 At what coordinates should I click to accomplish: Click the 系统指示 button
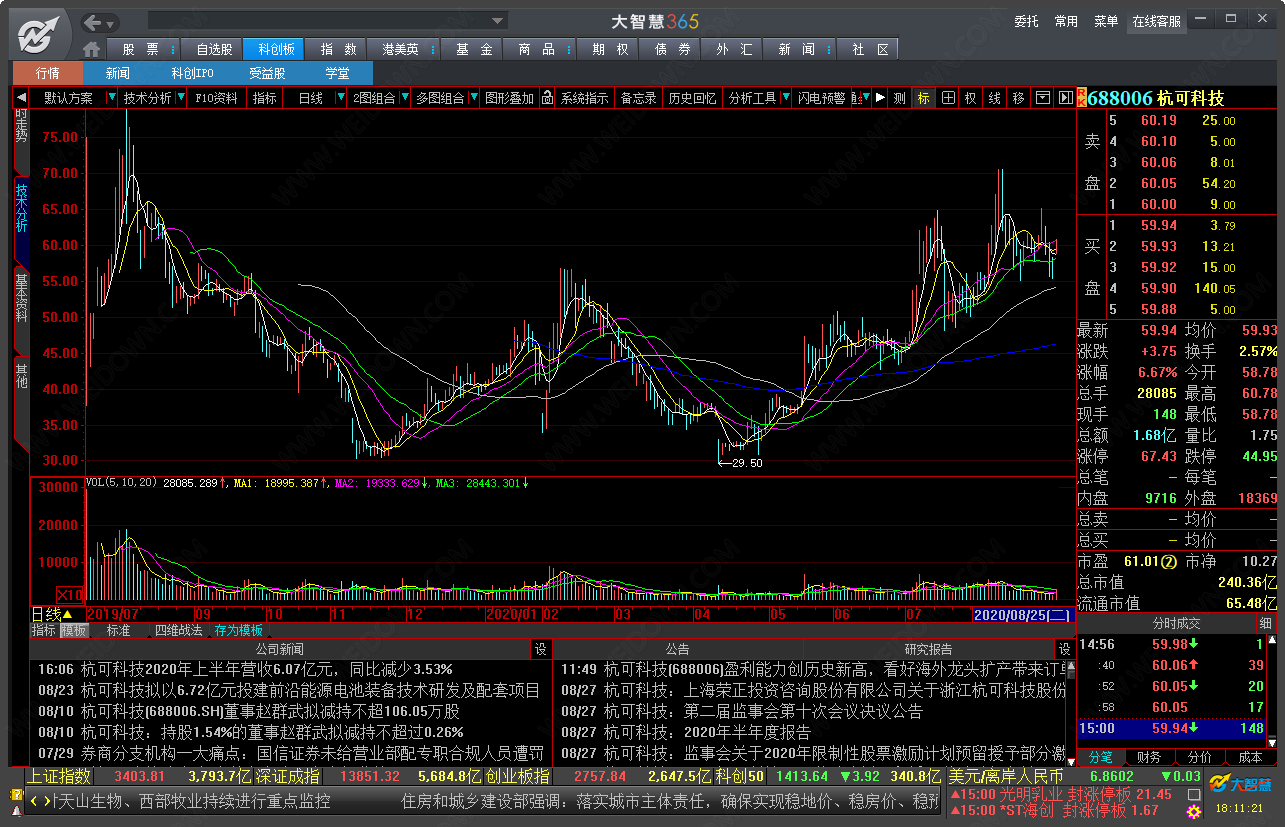(584, 98)
